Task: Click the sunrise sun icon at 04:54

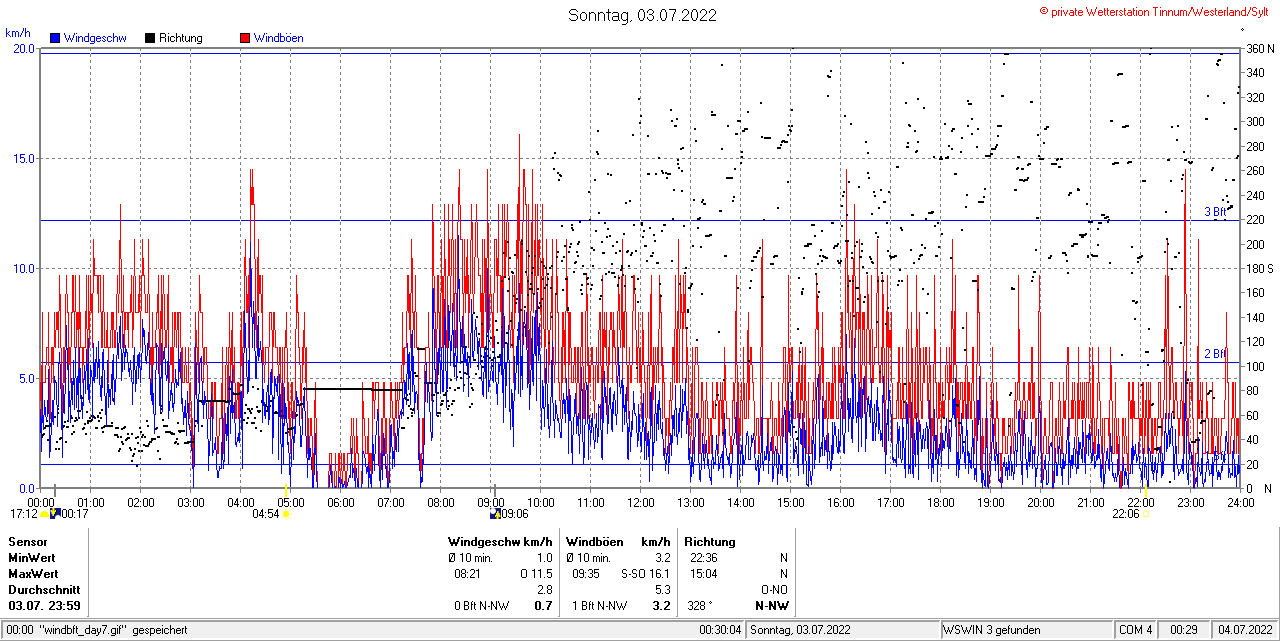Action: (286, 514)
